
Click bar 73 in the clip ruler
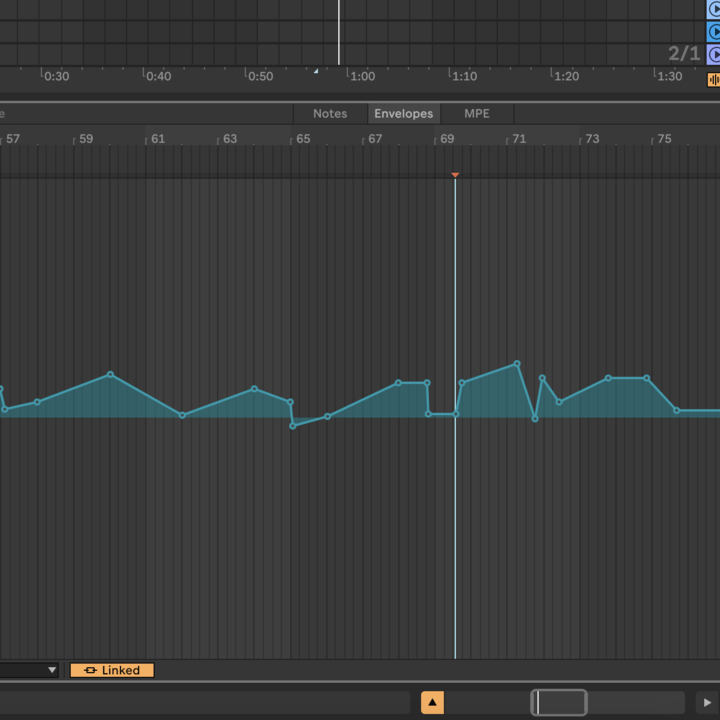click(592, 139)
